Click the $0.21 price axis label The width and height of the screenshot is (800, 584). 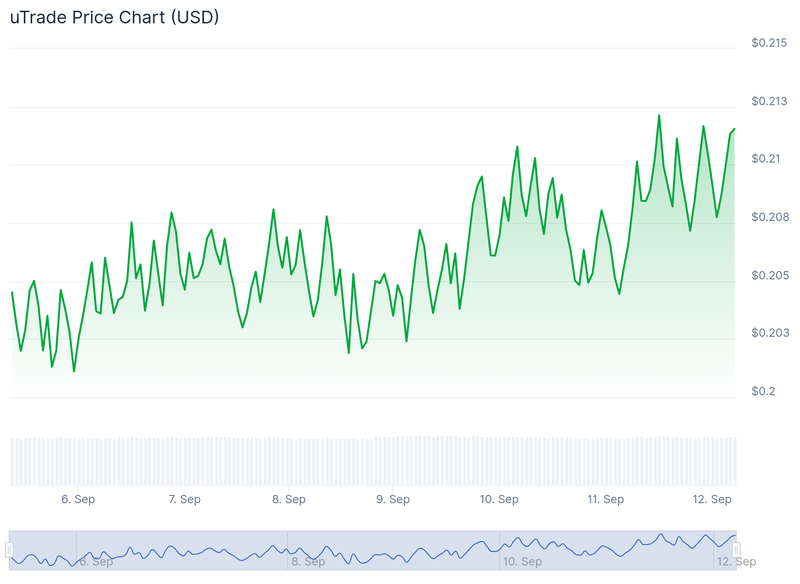(766, 159)
